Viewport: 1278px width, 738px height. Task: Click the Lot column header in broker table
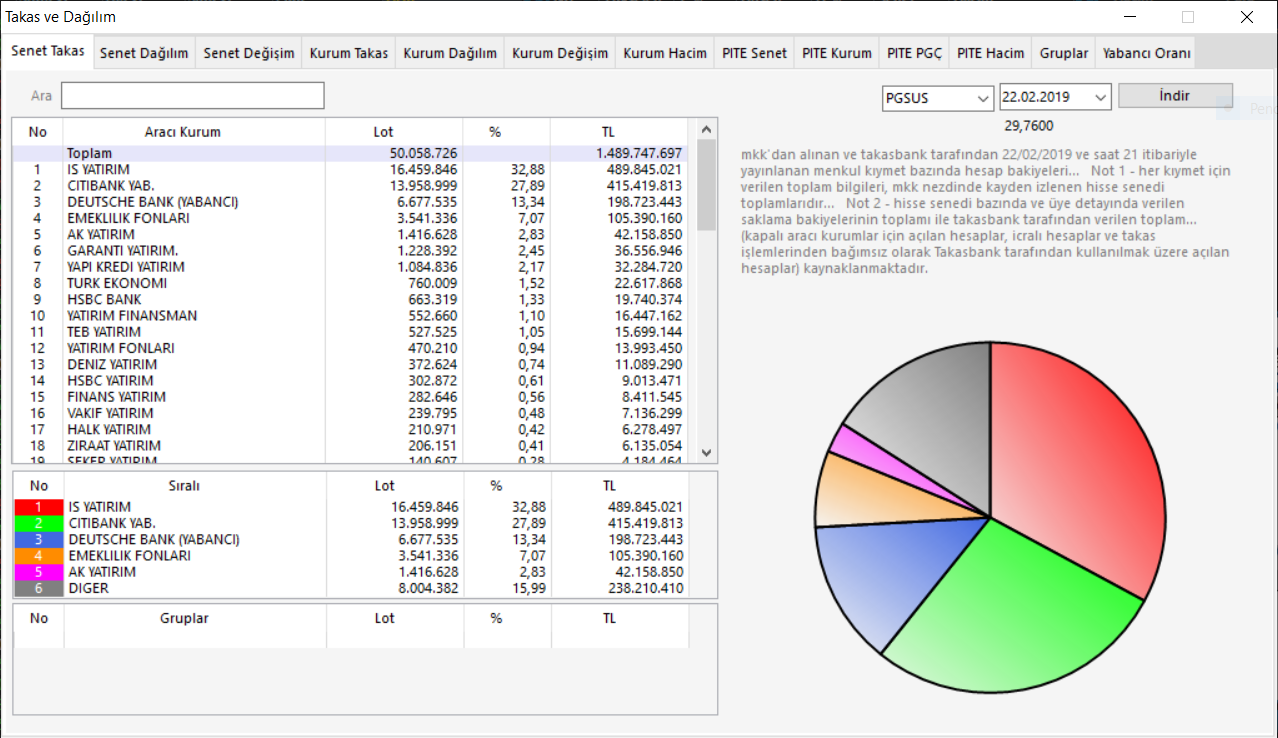tap(384, 132)
